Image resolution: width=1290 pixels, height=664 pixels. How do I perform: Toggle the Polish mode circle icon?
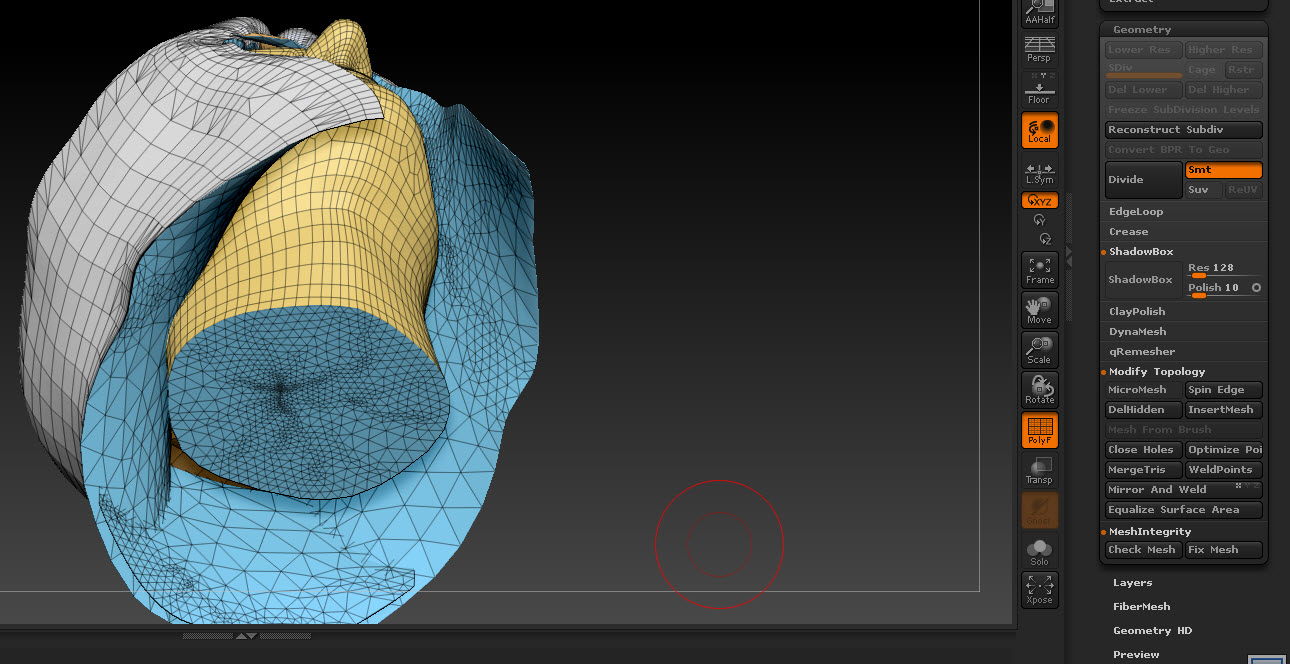1257,288
